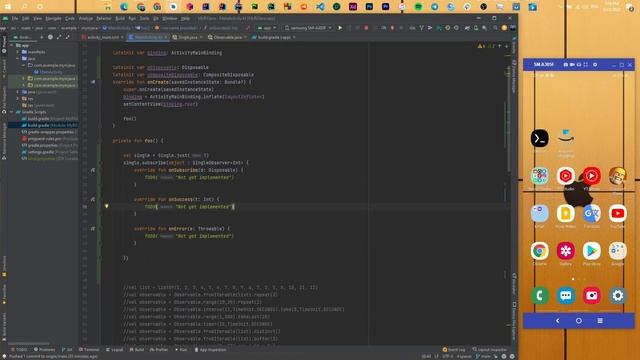
Task: Click the warnings indicator in editor corner
Action: (487, 46)
